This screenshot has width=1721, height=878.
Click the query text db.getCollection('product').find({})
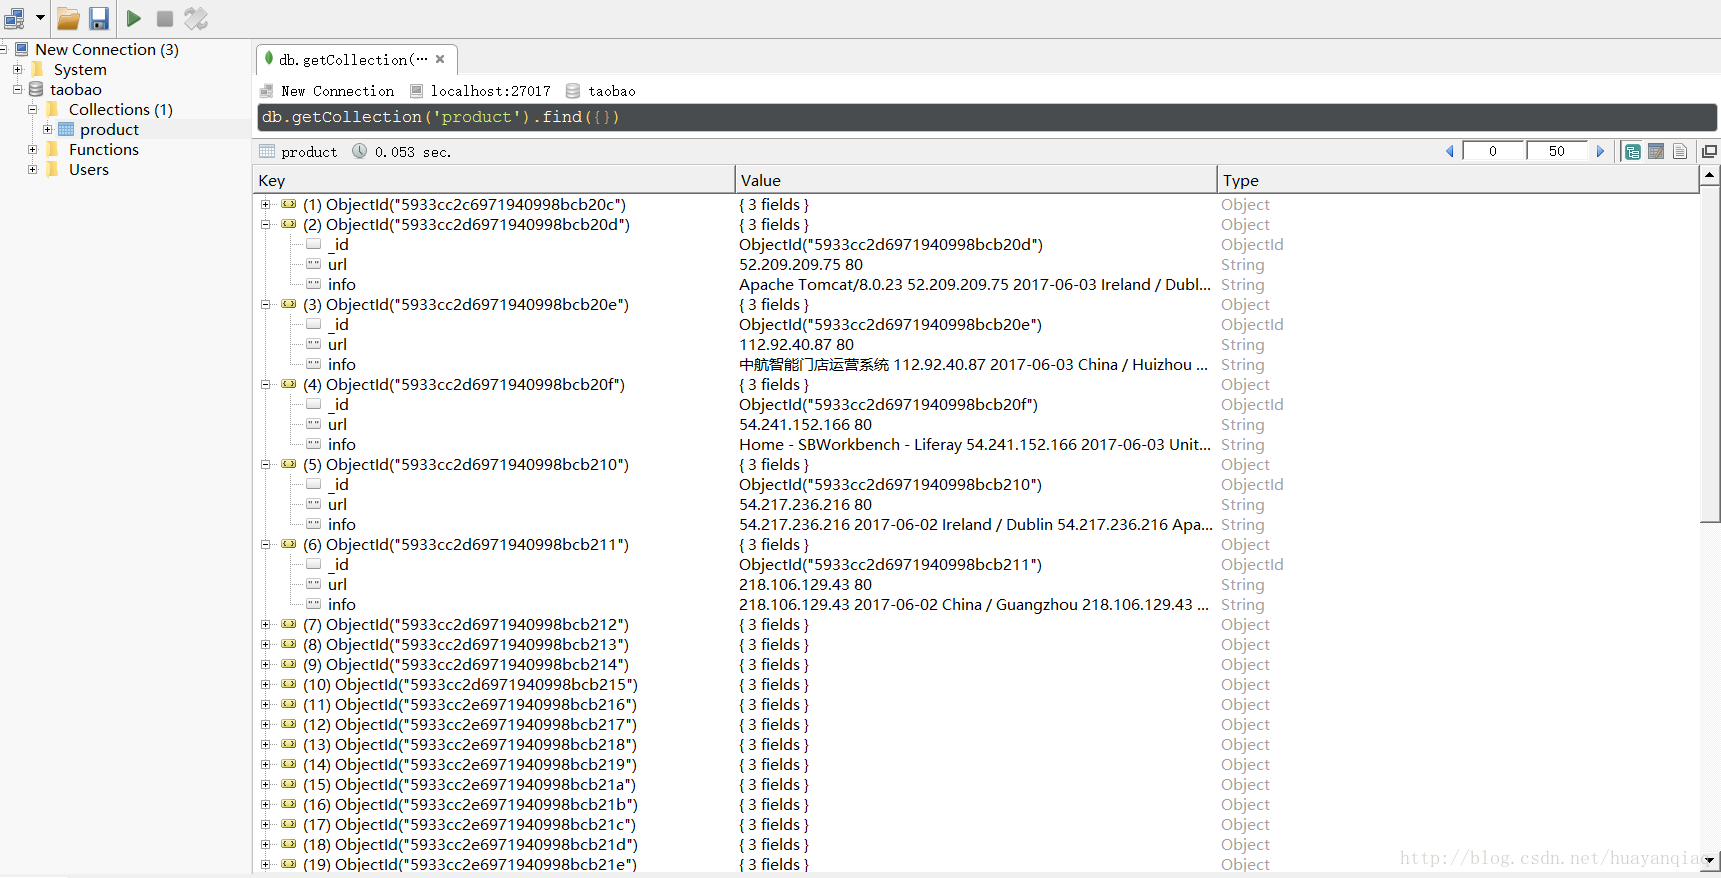(441, 117)
